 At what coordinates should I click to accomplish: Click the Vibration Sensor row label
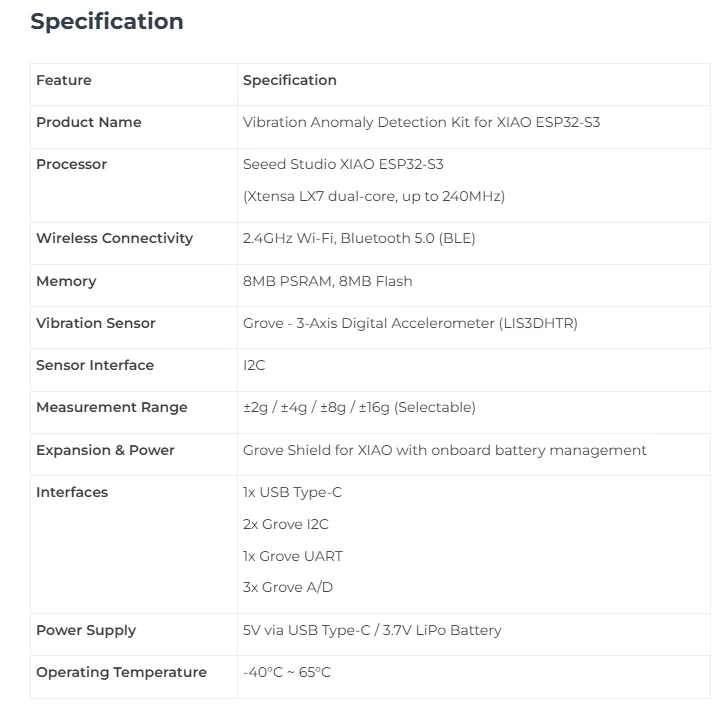[96, 323]
